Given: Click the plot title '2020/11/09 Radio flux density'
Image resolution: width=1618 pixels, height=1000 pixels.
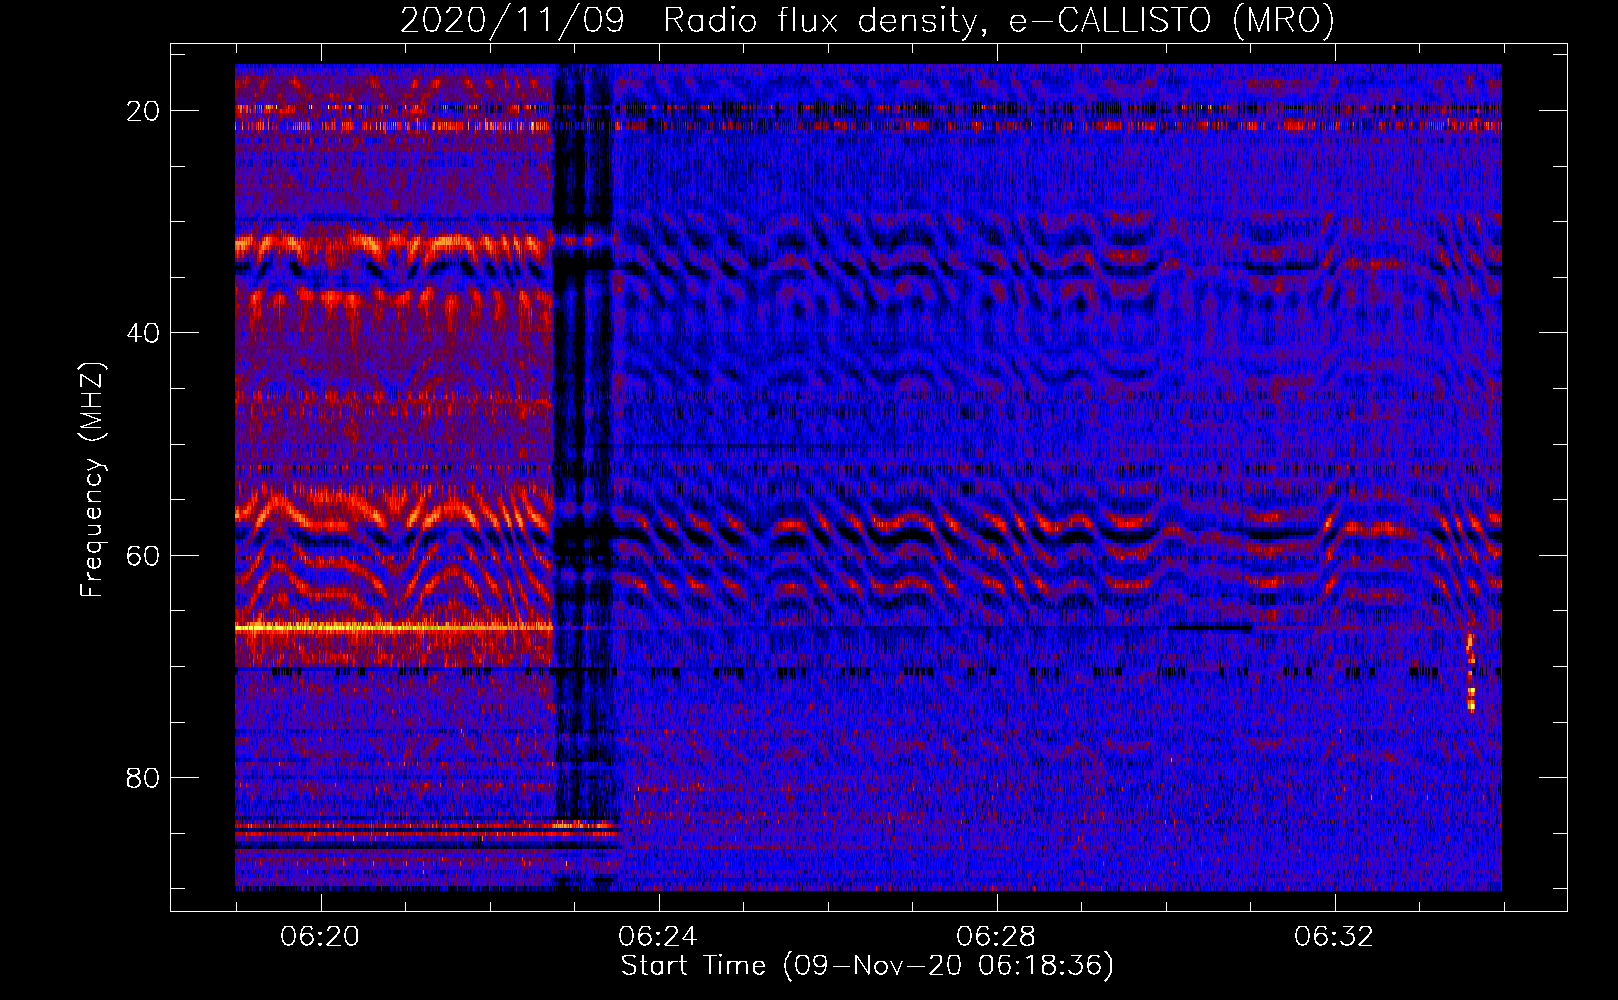Looking at the screenshot, I should (x=867, y=20).
